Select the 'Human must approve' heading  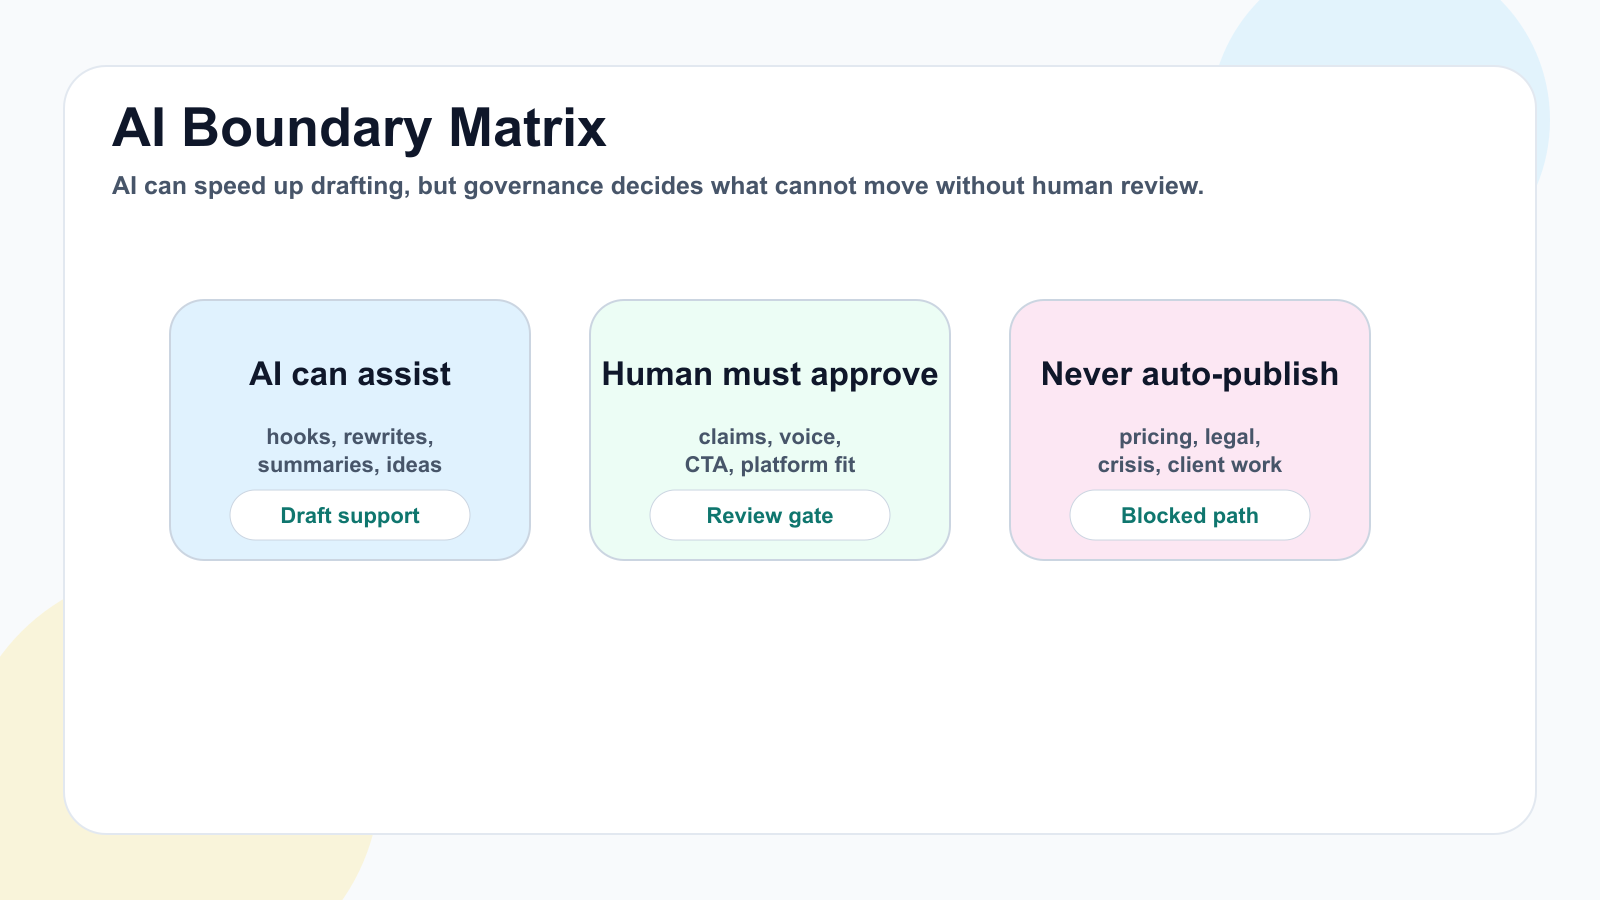pyautogui.click(x=770, y=374)
